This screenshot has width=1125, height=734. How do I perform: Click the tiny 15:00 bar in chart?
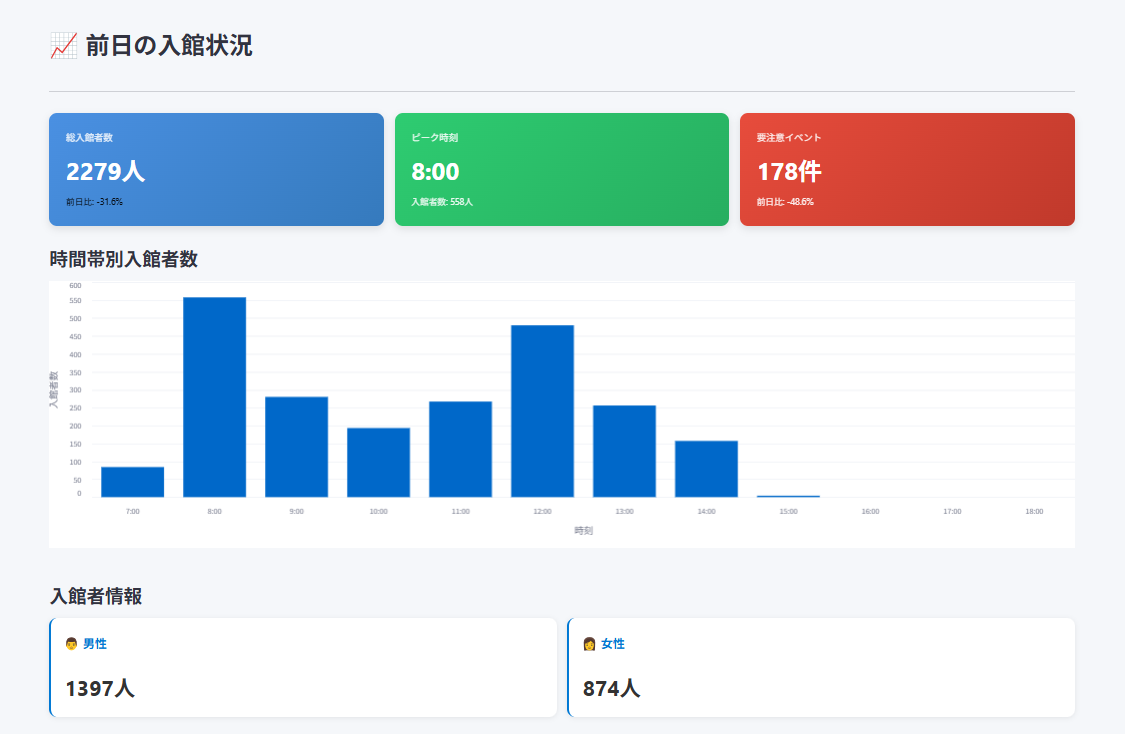tap(788, 496)
